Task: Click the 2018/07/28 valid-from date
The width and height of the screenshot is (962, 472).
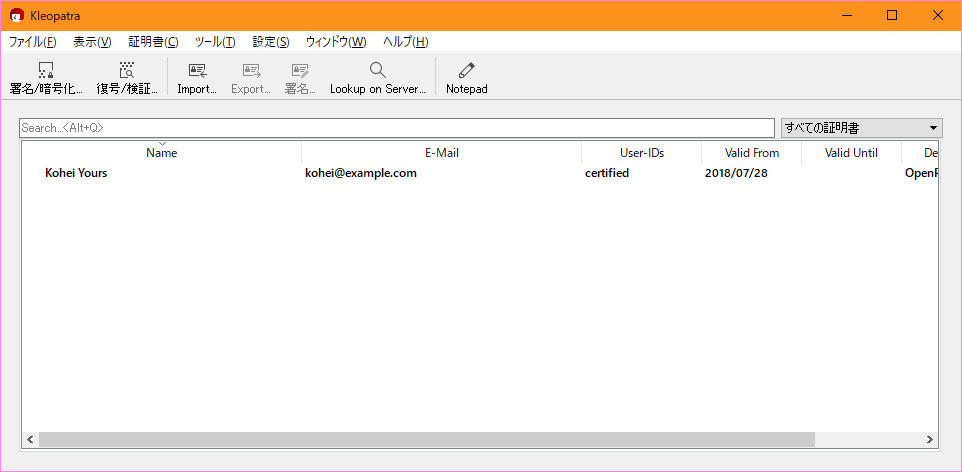Action: [x=736, y=173]
